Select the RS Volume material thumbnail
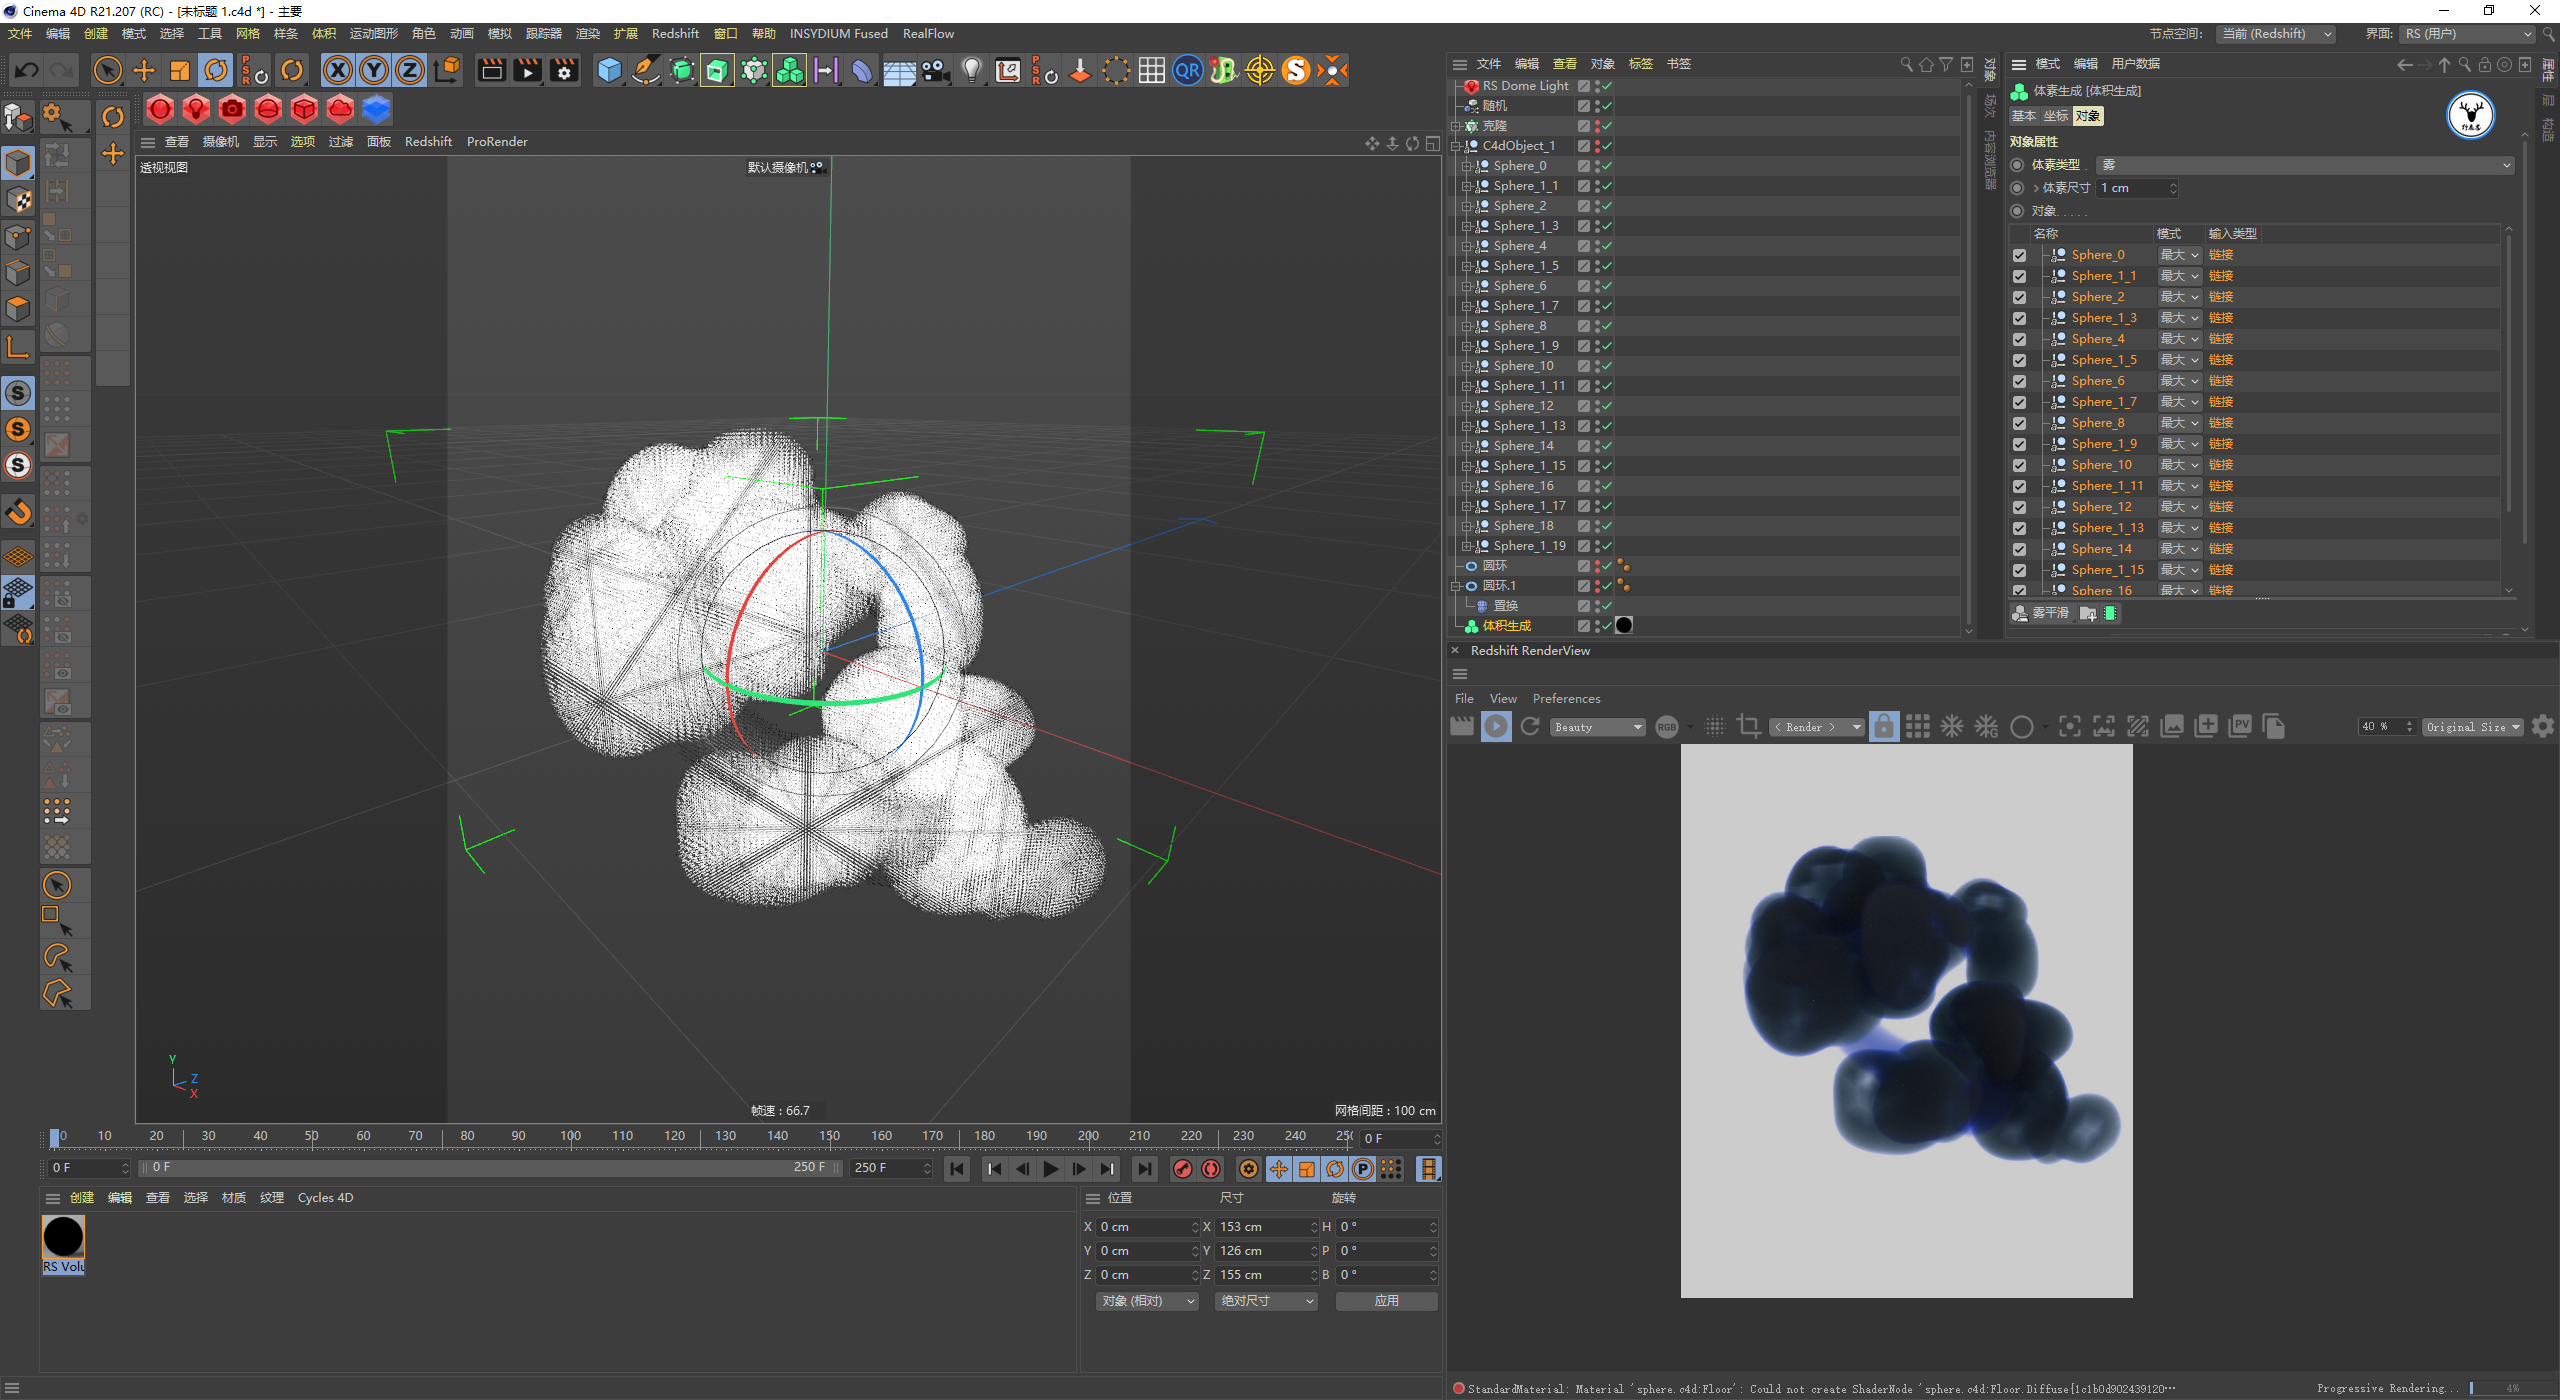2560x1400 pixels. (x=63, y=1244)
